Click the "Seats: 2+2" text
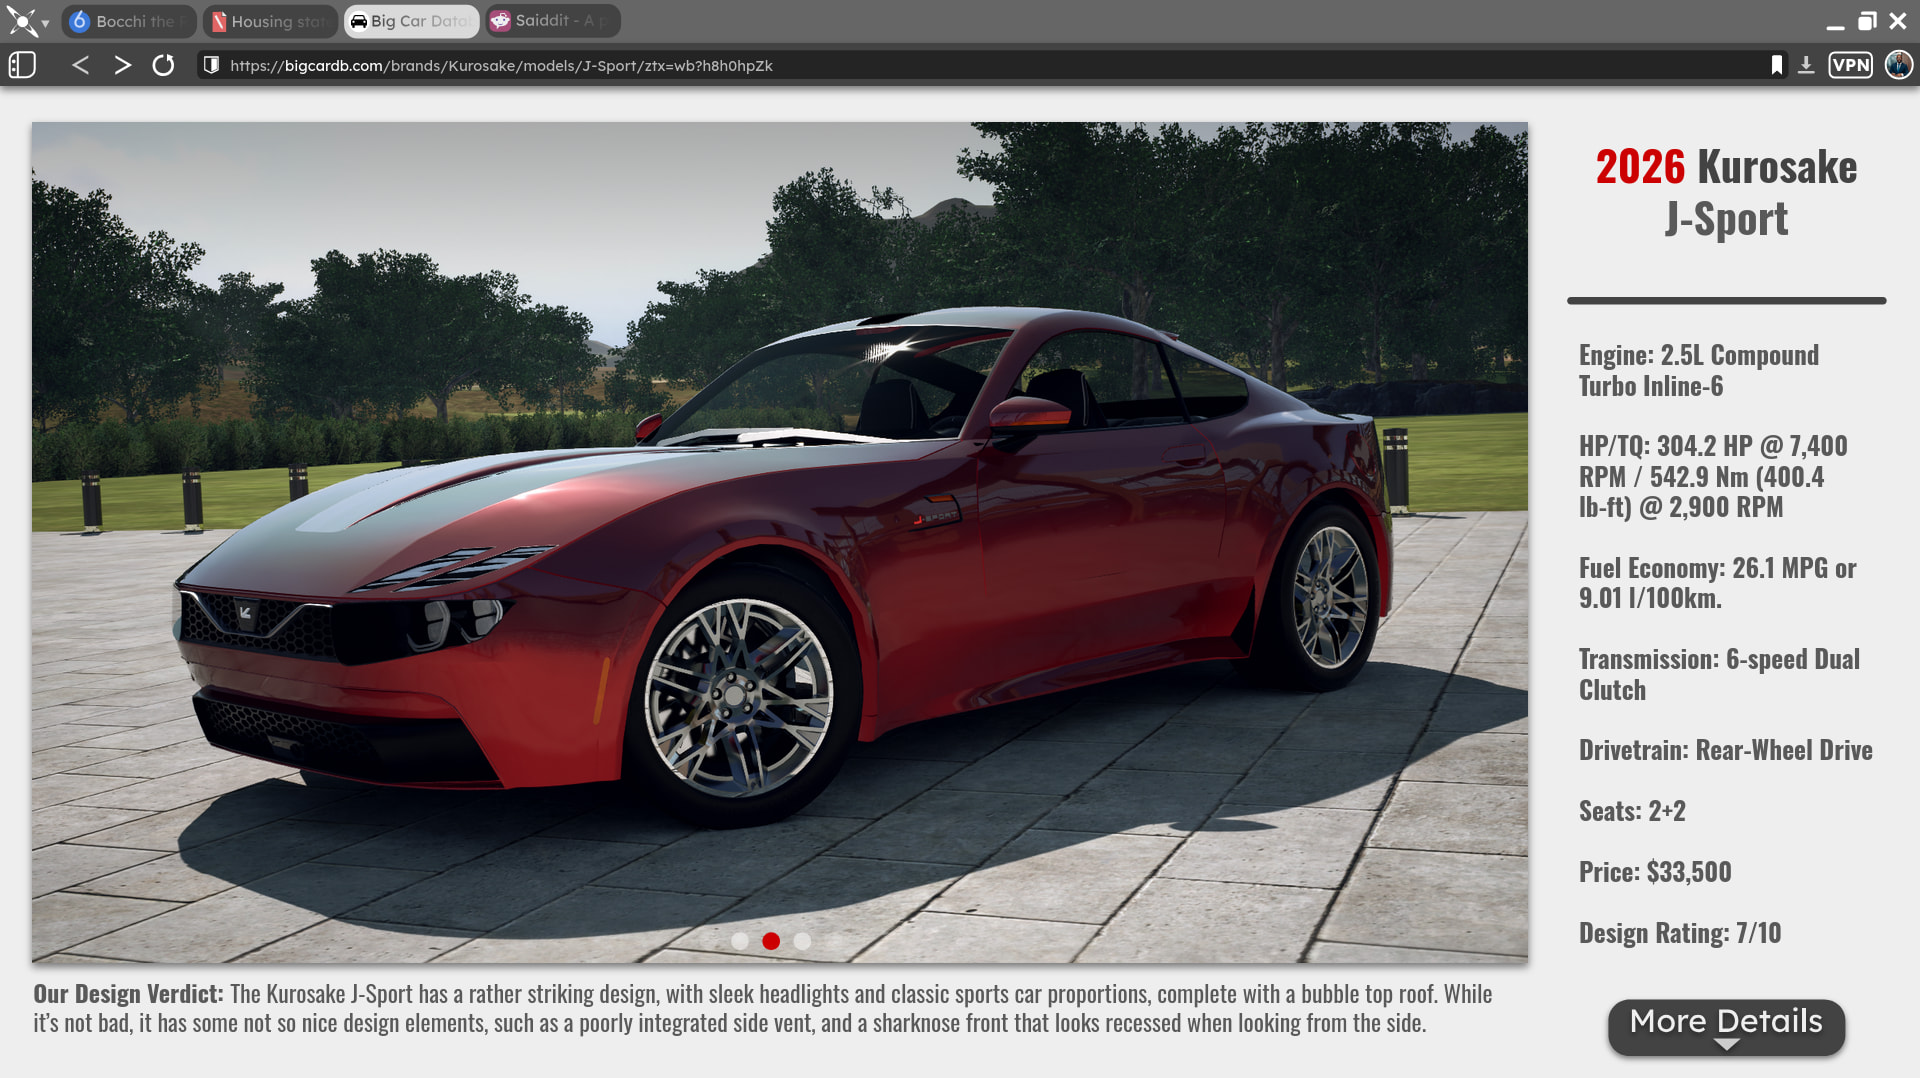Screen dimensions: 1920x1078 [1632, 811]
